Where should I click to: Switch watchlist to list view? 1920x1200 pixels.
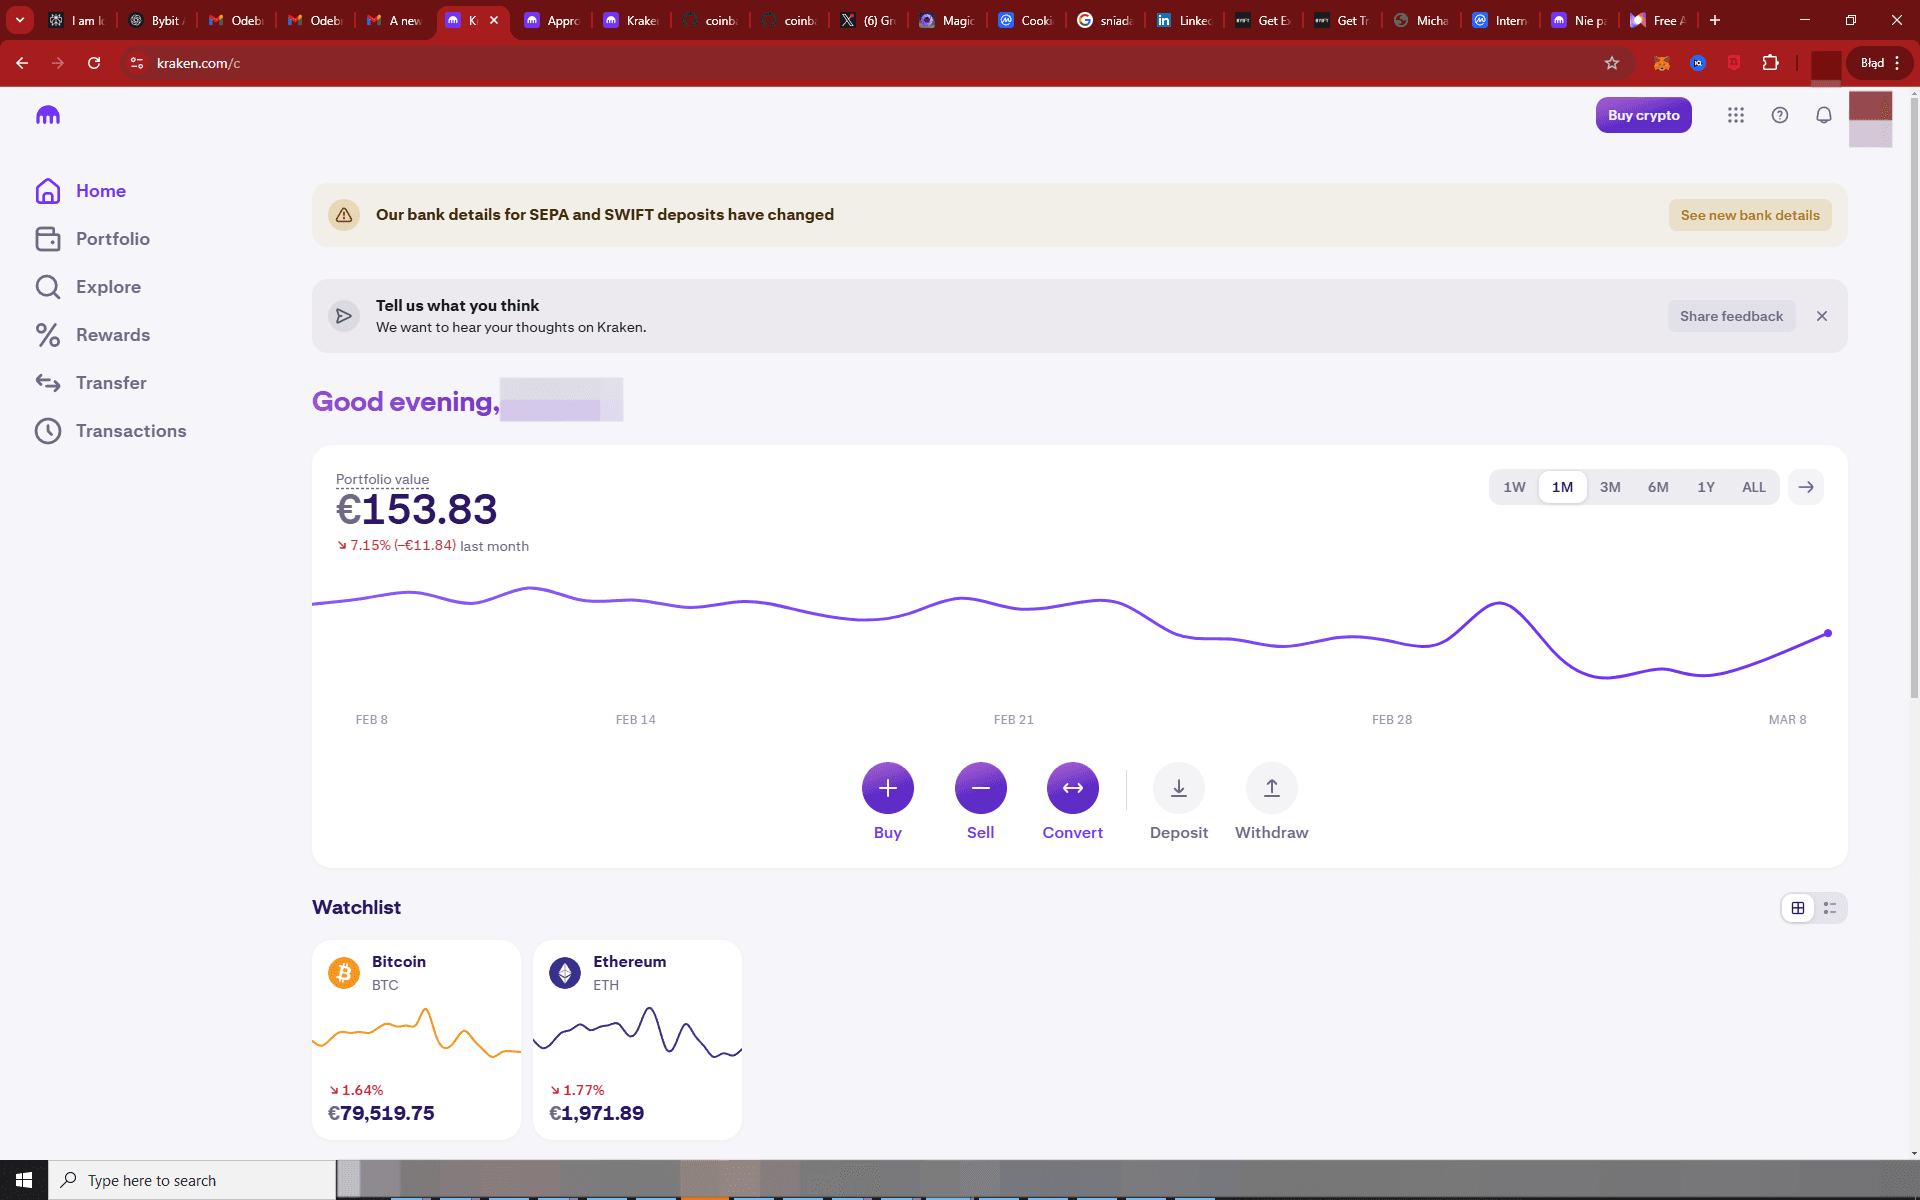tap(1830, 908)
